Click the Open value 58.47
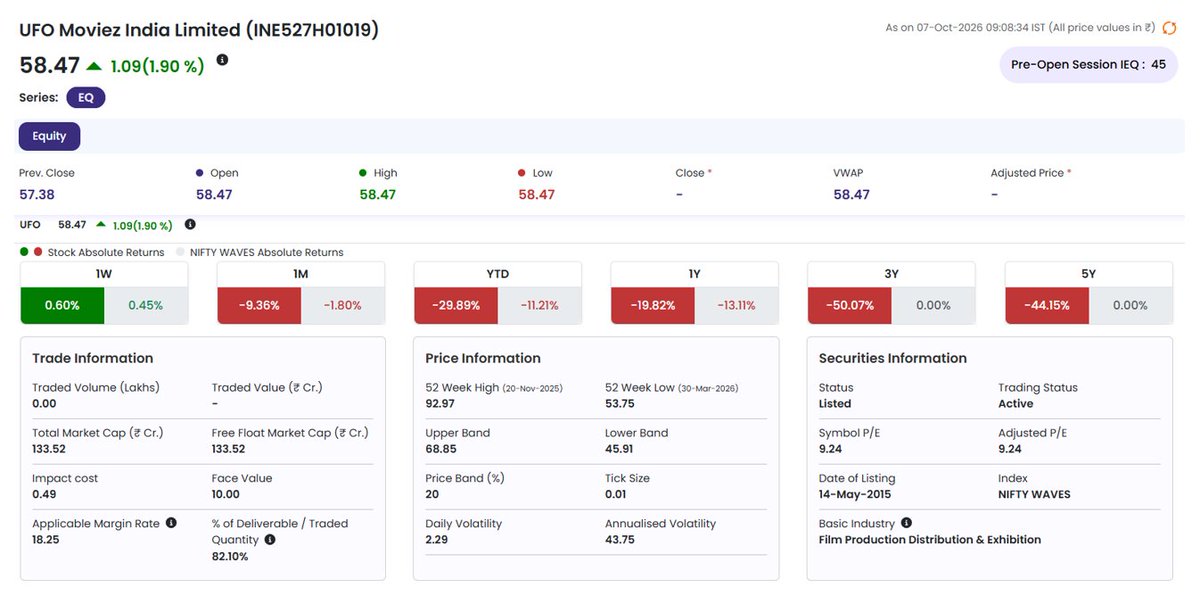Viewport: 1200px width, 604px height. 214,194
